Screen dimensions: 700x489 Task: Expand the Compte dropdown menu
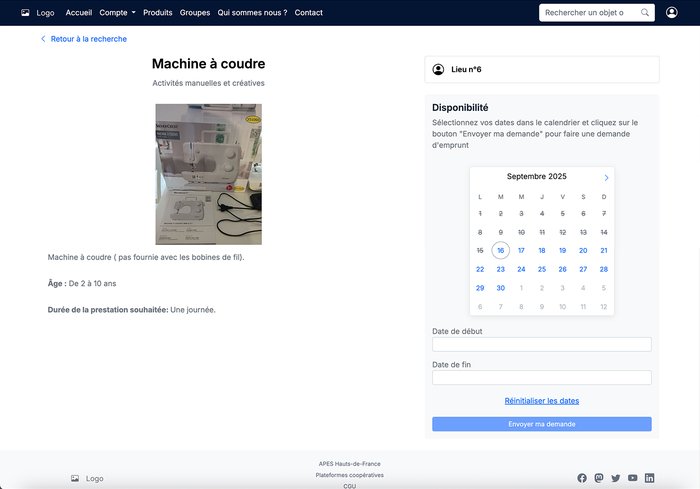click(117, 13)
